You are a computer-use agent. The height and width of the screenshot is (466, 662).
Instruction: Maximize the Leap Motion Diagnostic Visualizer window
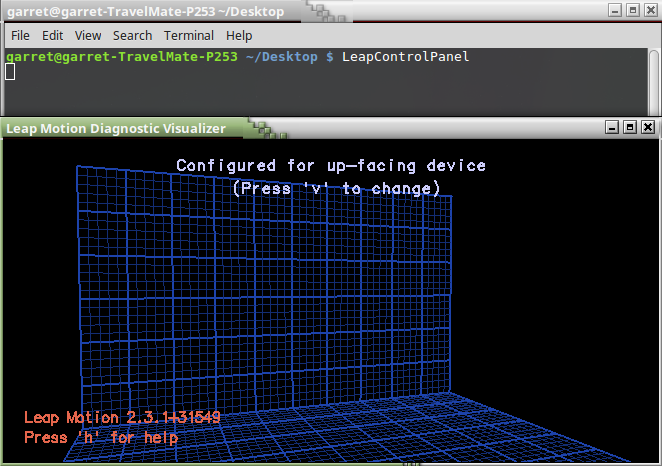[630, 127]
